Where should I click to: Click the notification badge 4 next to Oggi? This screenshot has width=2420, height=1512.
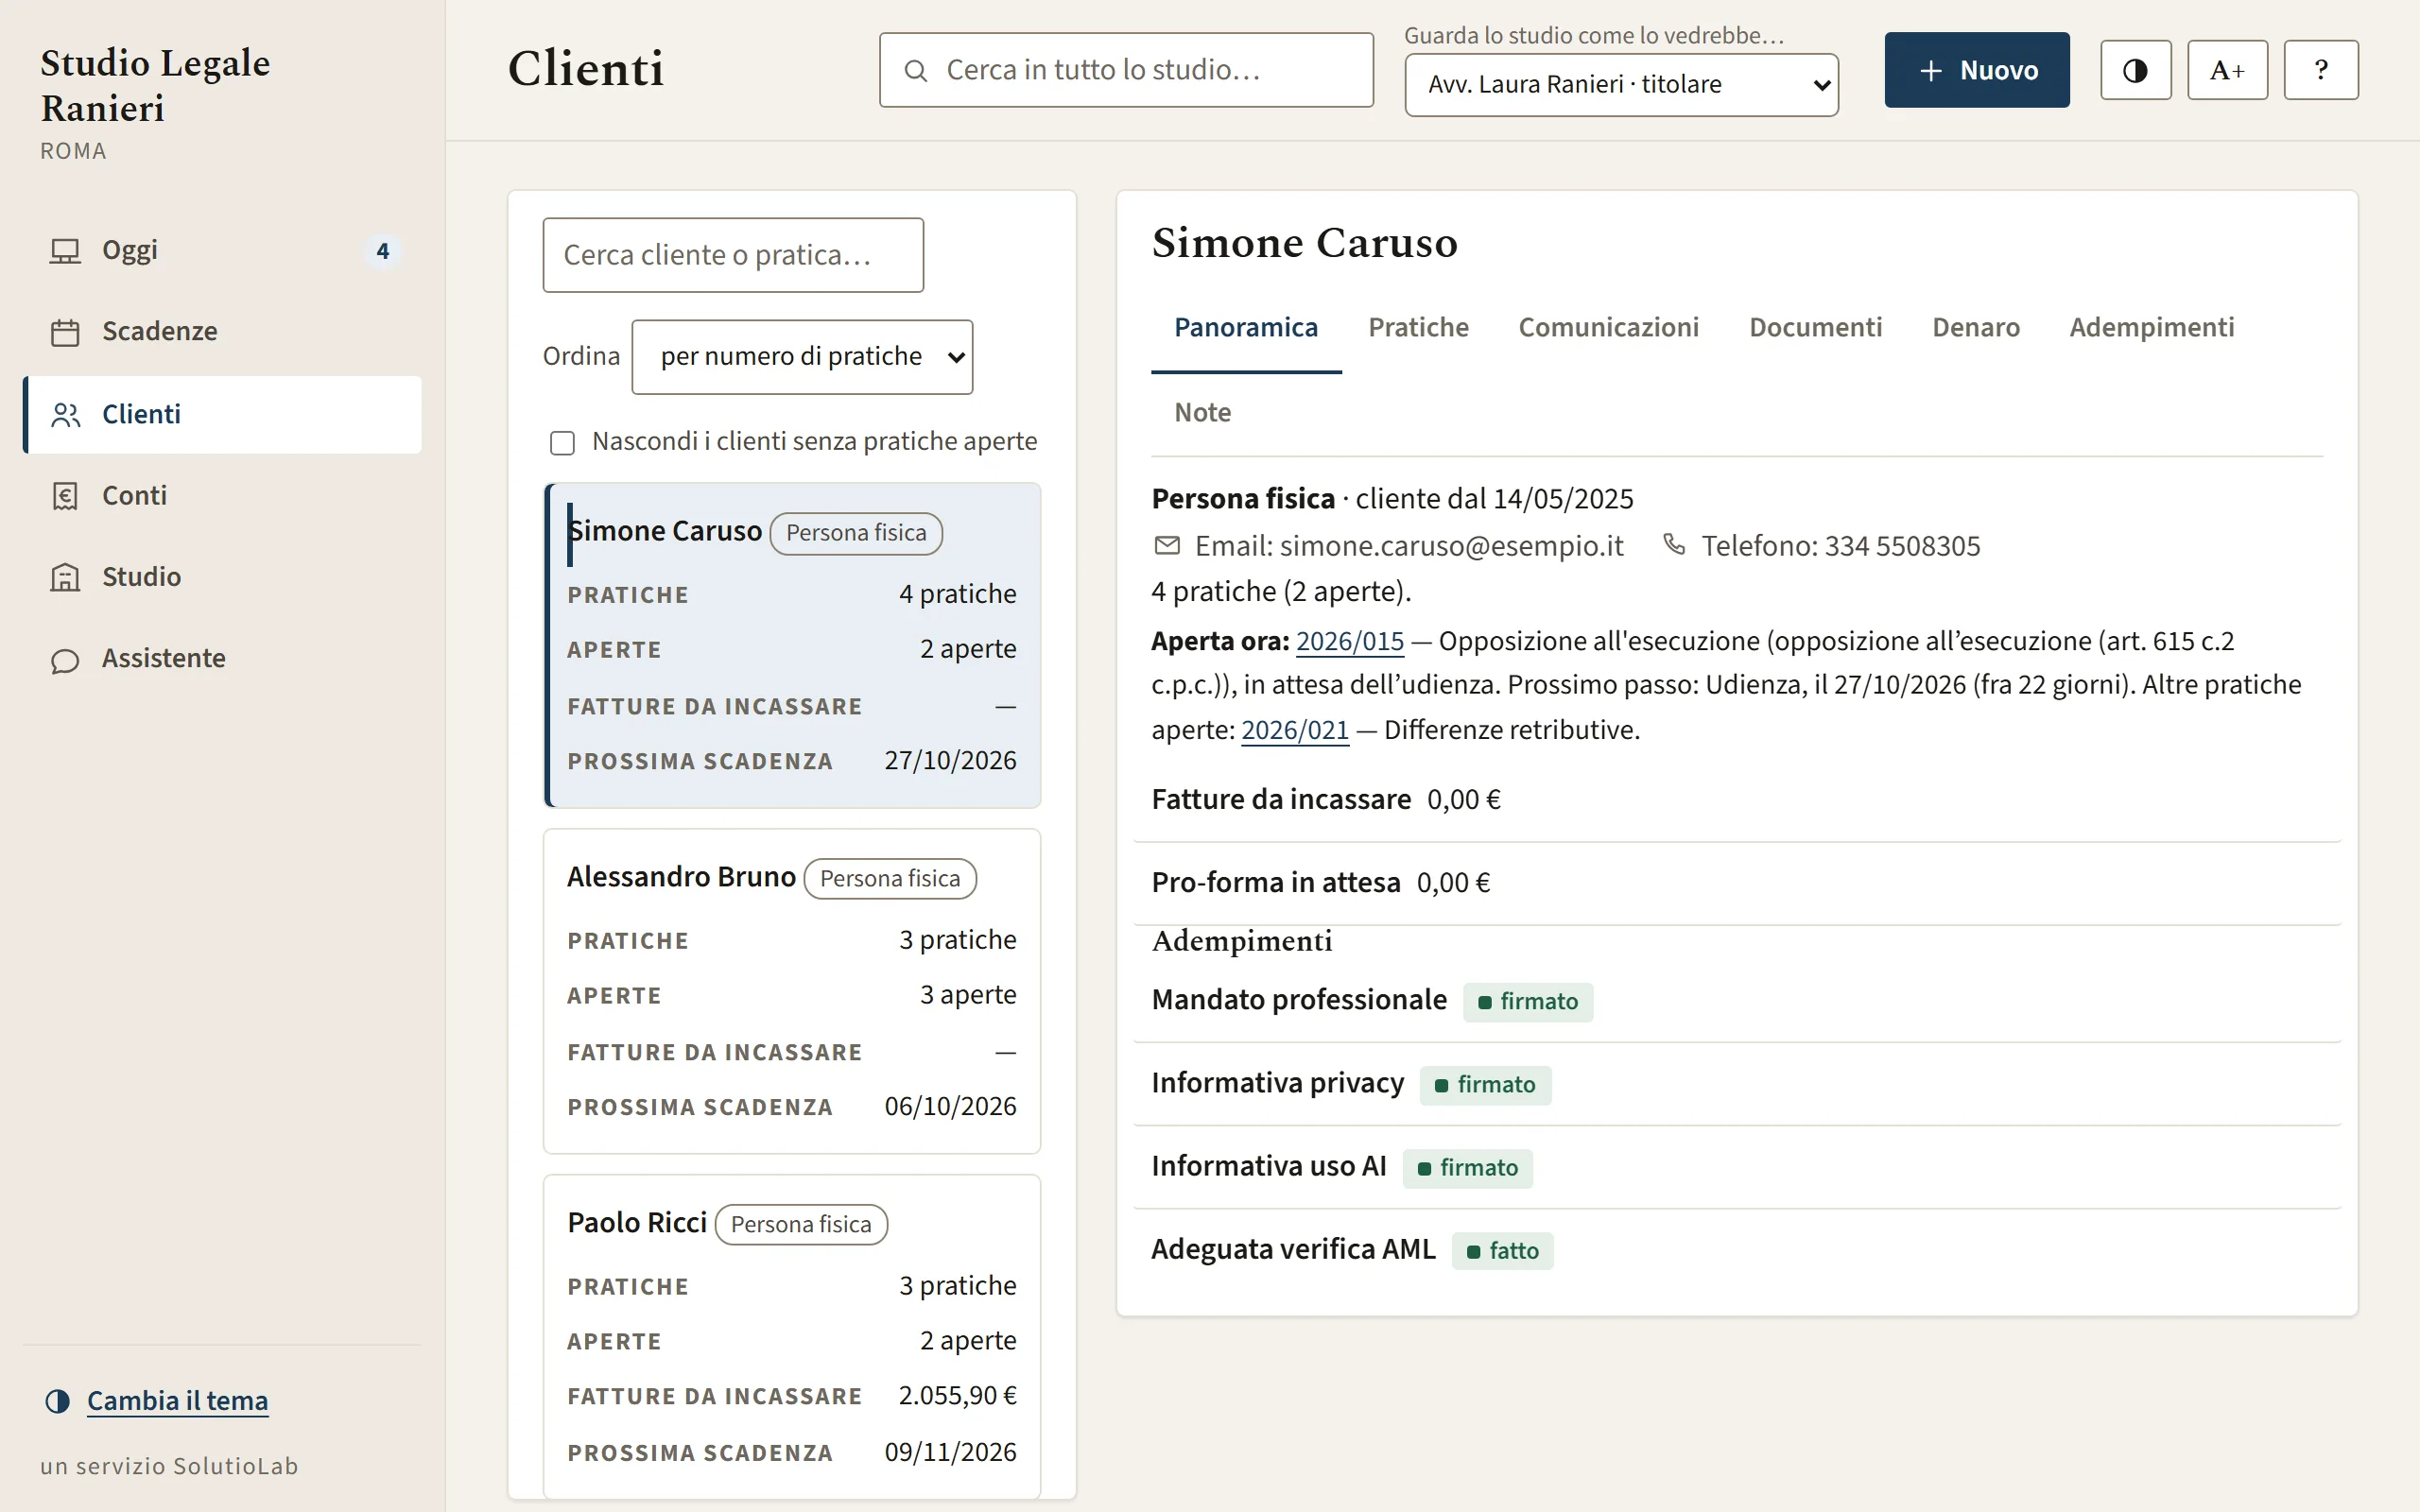[x=382, y=251]
